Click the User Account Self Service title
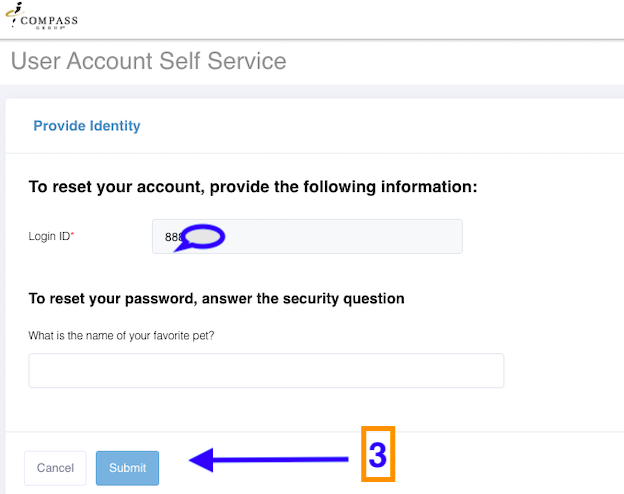 click(148, 61)
